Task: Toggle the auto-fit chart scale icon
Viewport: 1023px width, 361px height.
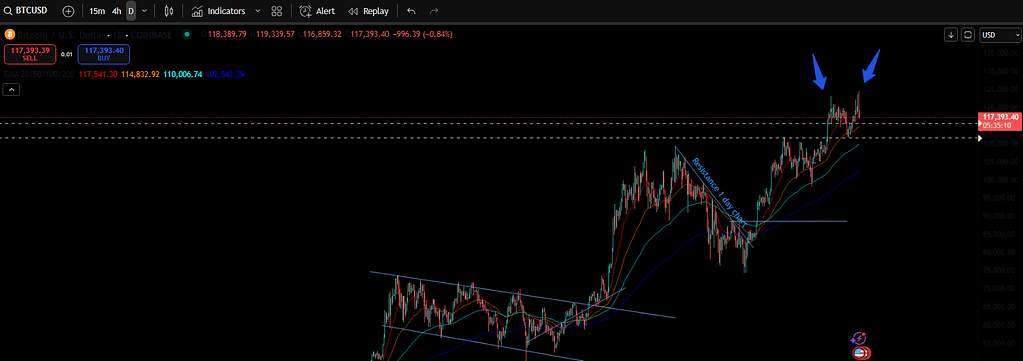Action: point(968,35)
